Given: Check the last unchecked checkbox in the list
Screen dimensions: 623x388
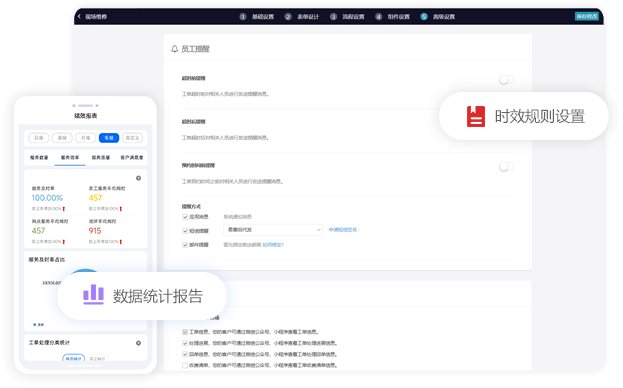Looking at the screenshot, I should click(185, 365).
